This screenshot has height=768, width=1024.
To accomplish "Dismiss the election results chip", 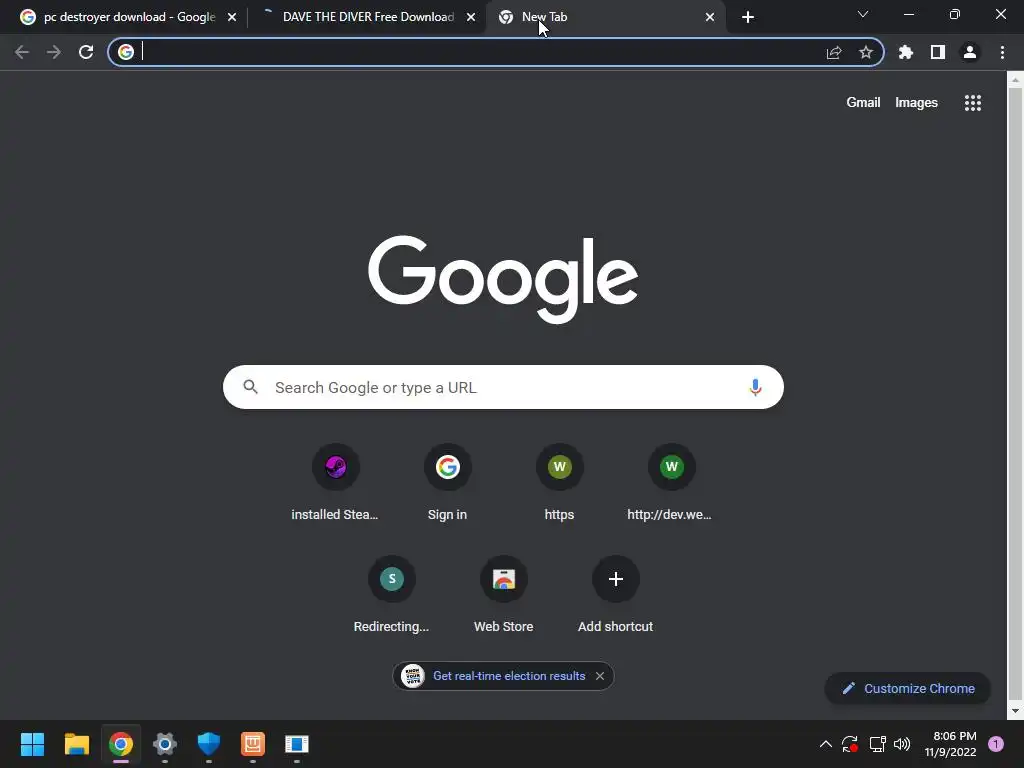I will (x=600, y=676).
